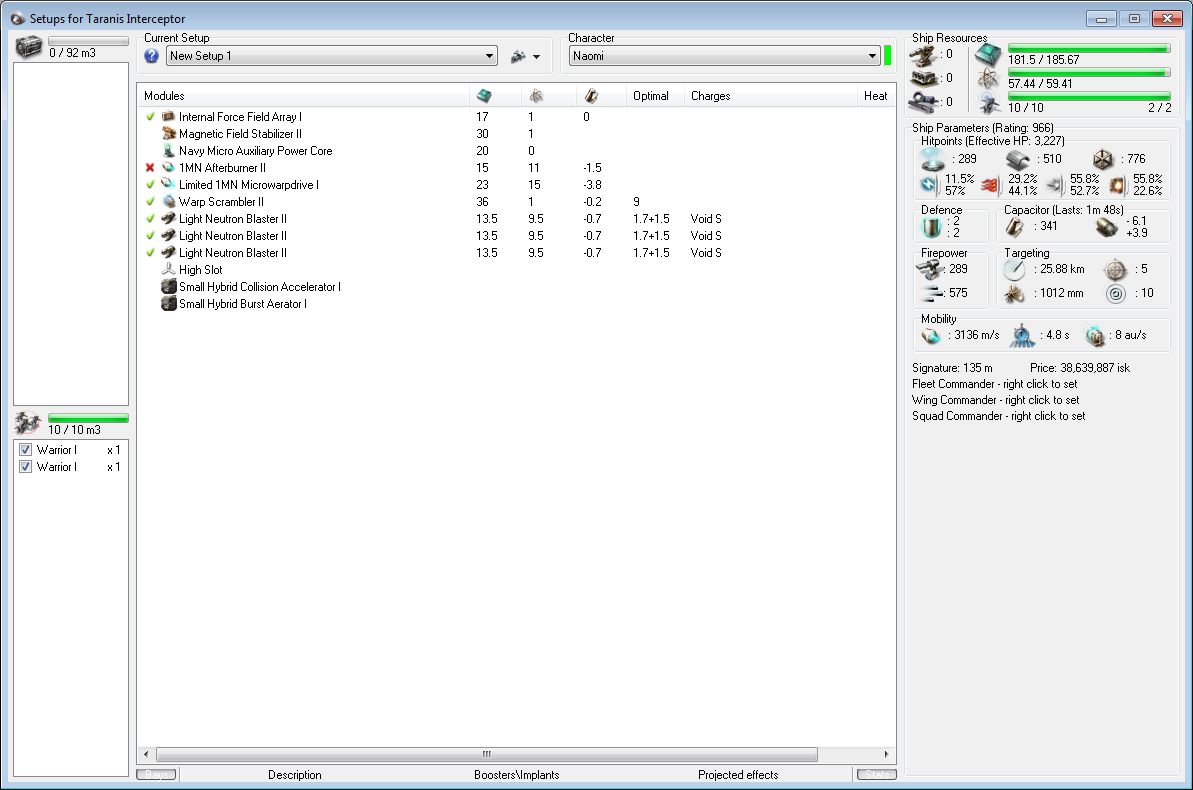Click the drone bay icon above Warrior list
The image size is (1193, 790).
click(27, 423)
